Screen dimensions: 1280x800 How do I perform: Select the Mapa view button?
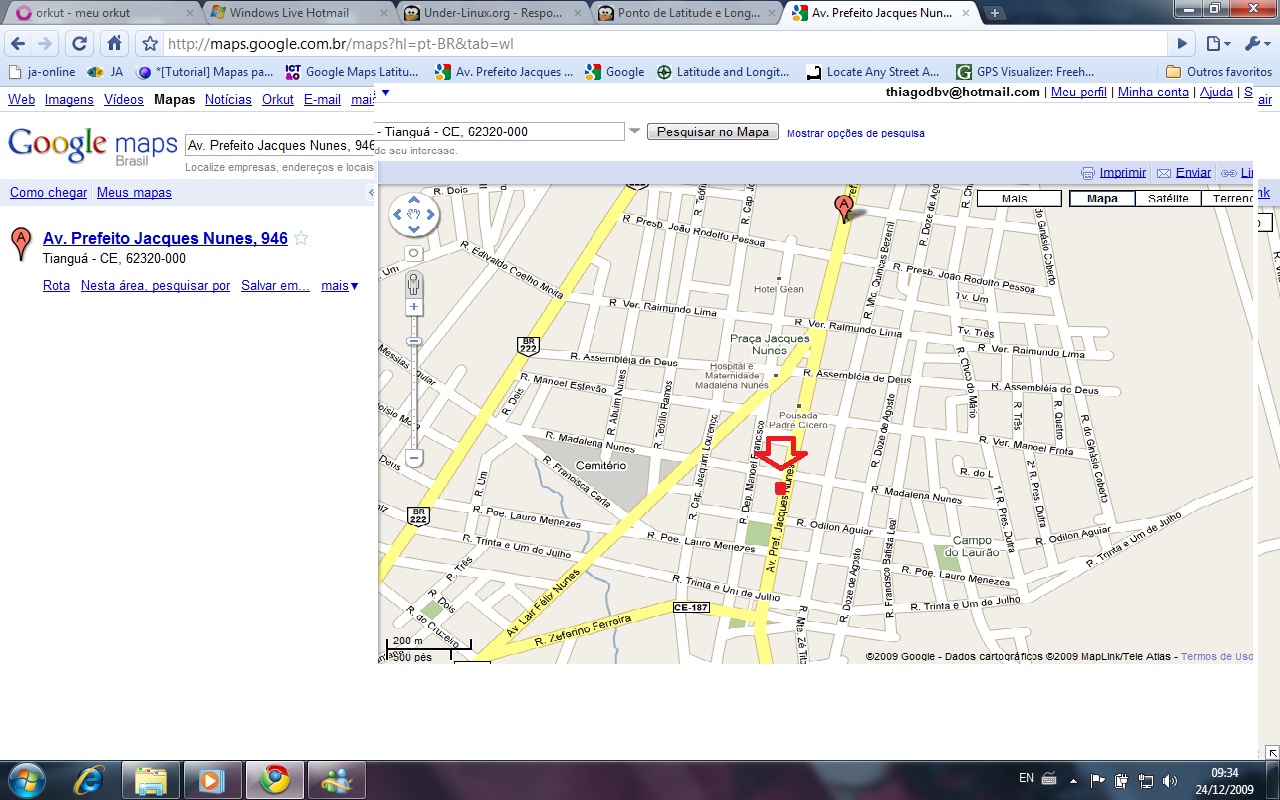tap(1102, 198)
